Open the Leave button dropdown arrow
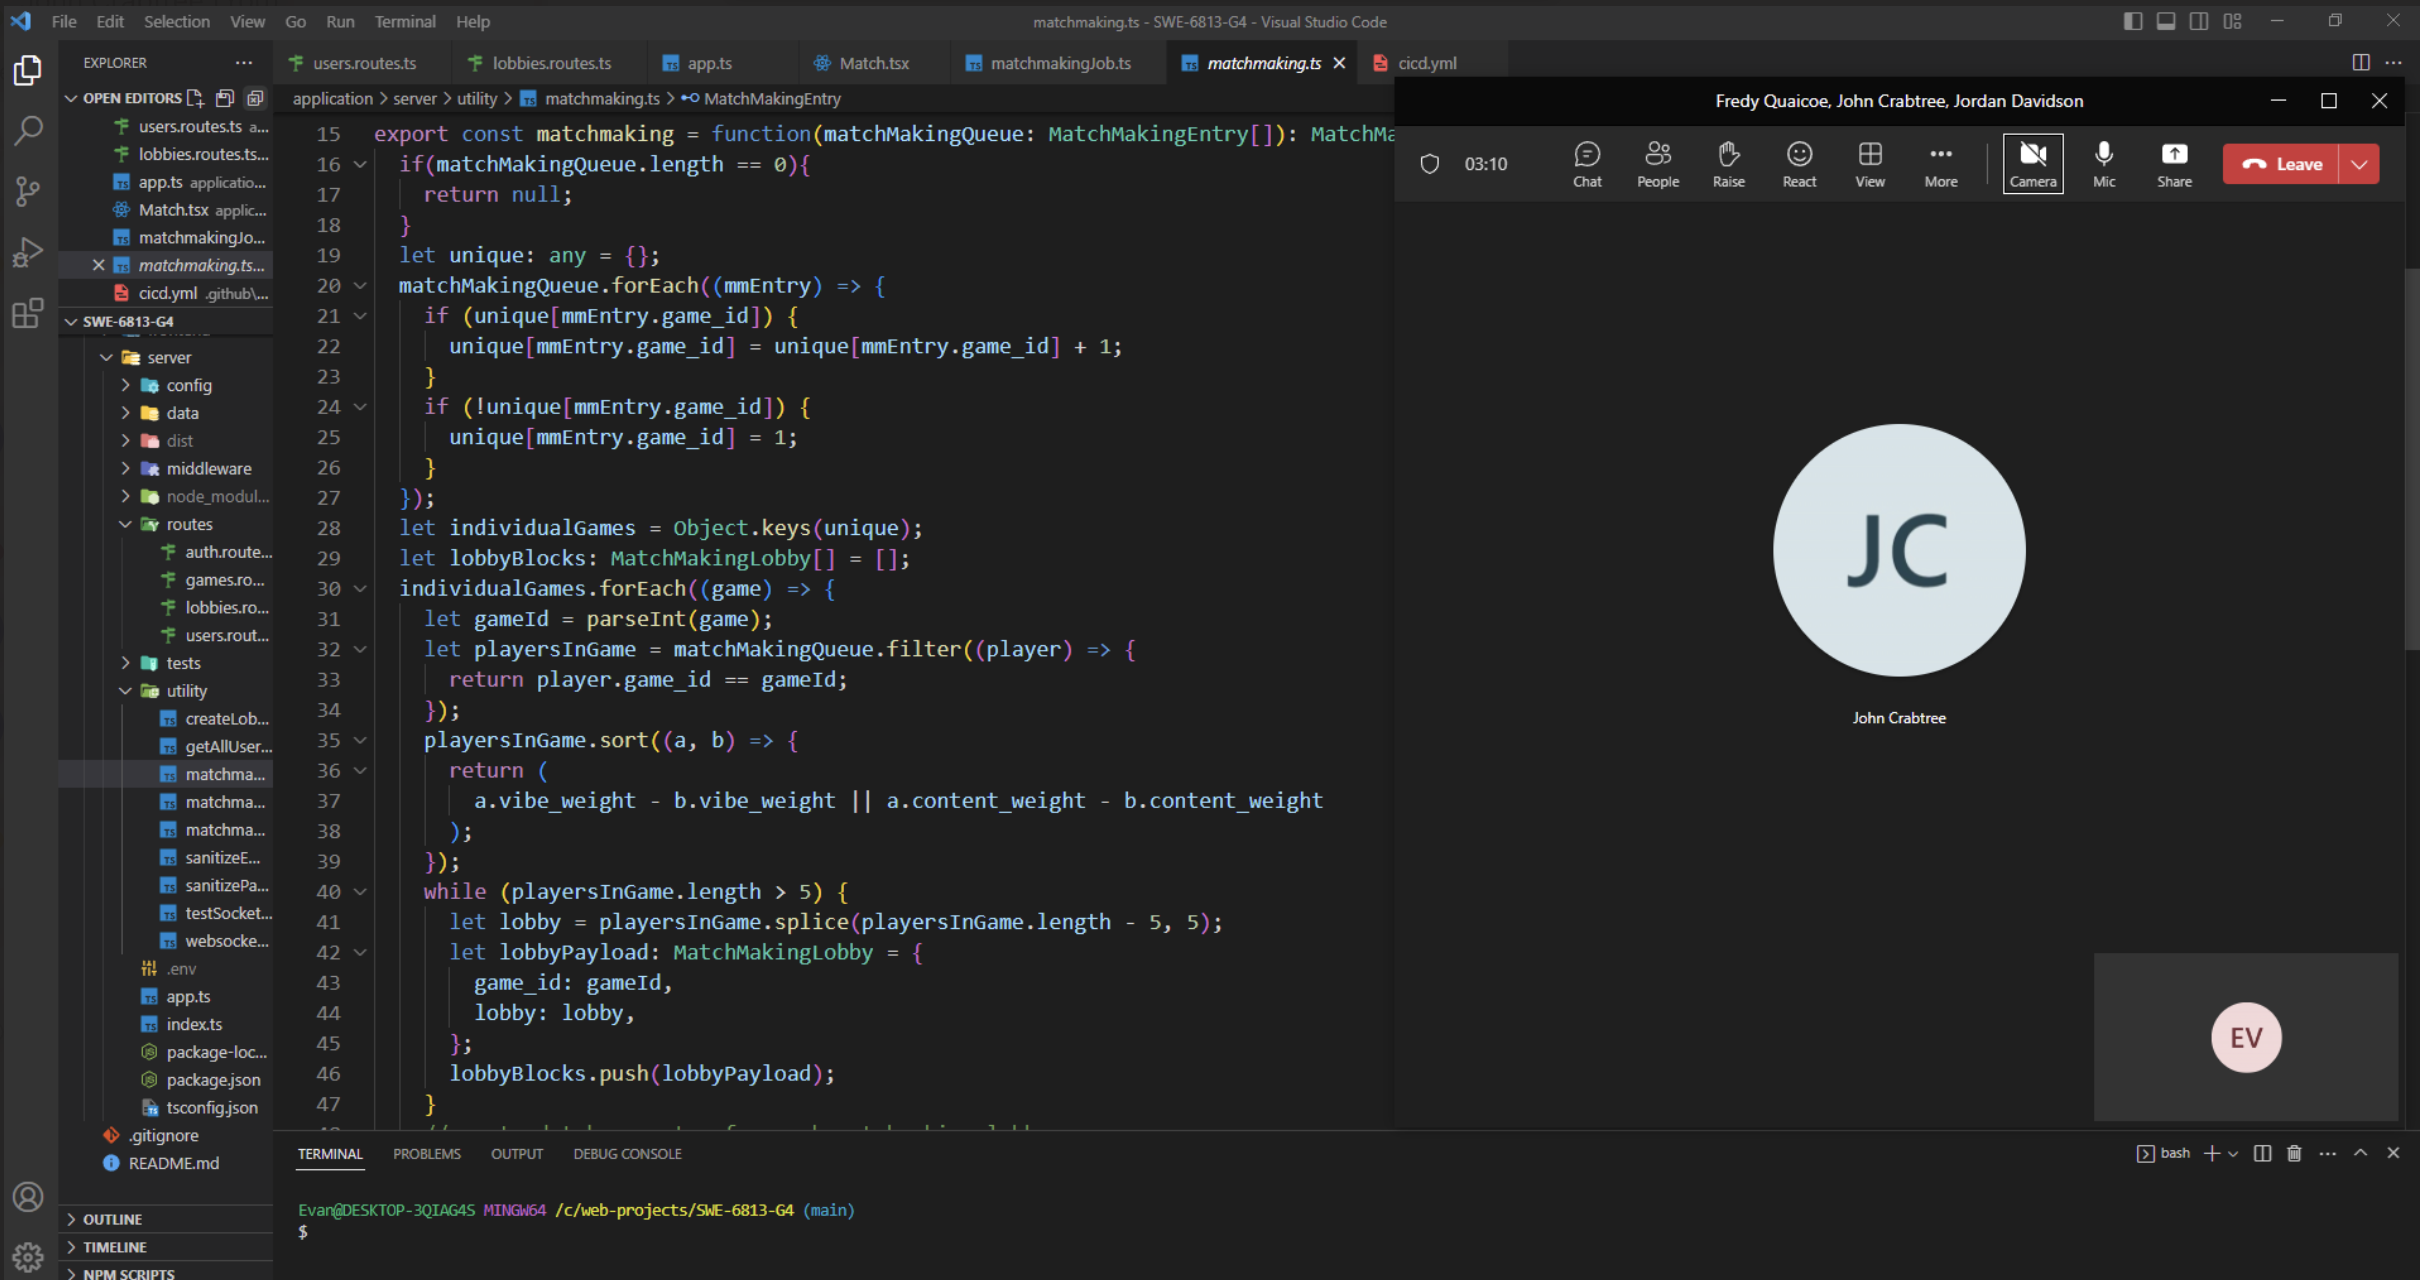 [2360, 163]
